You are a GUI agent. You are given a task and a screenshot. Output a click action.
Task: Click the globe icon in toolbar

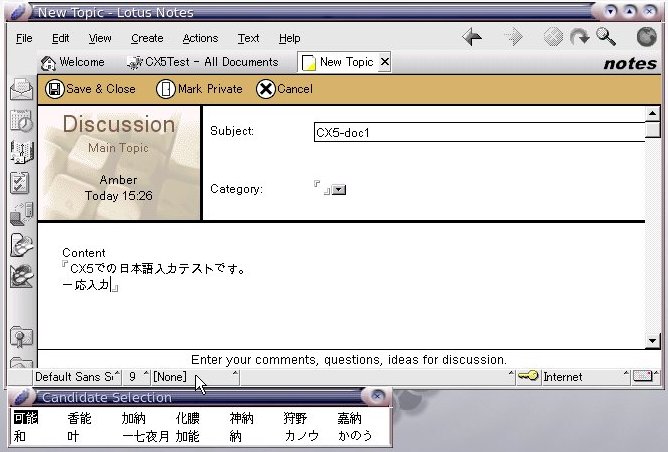[x=646, y=37]
